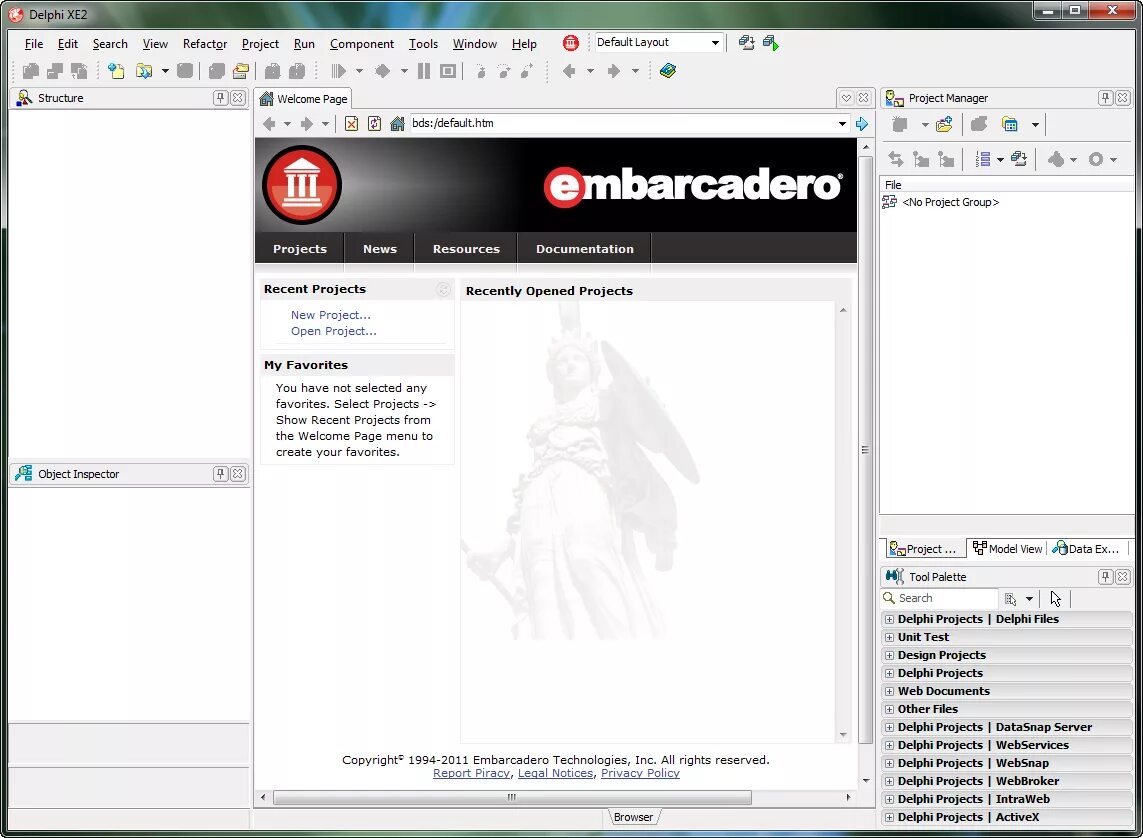Click the bds:/default.htm address field
The image size is (1143, 838).
tap(621, 123)
